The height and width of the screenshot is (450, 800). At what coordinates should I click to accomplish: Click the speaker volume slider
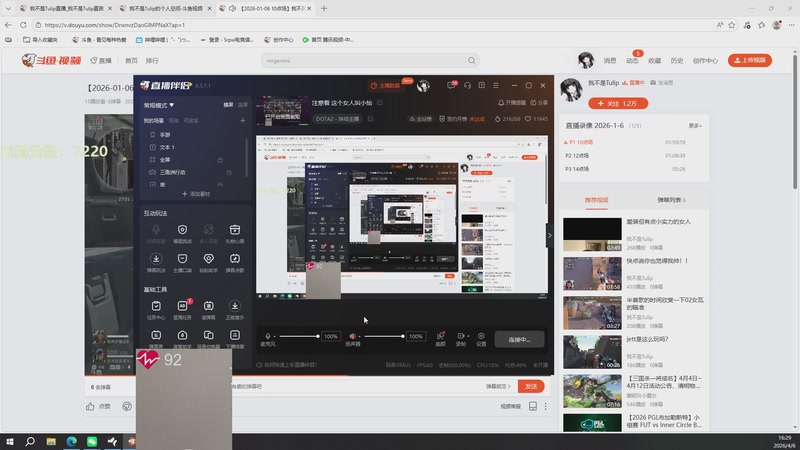pos(384,336)
